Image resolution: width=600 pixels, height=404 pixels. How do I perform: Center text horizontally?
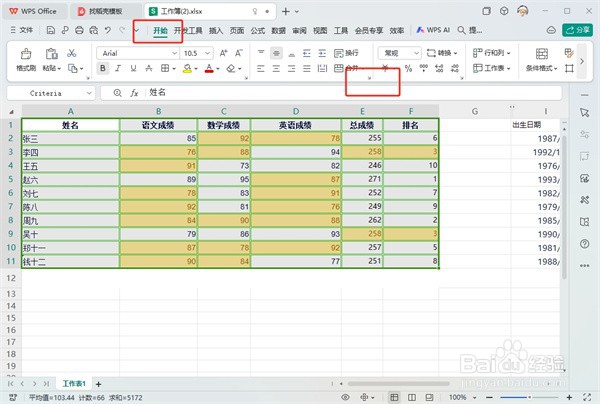276,68
